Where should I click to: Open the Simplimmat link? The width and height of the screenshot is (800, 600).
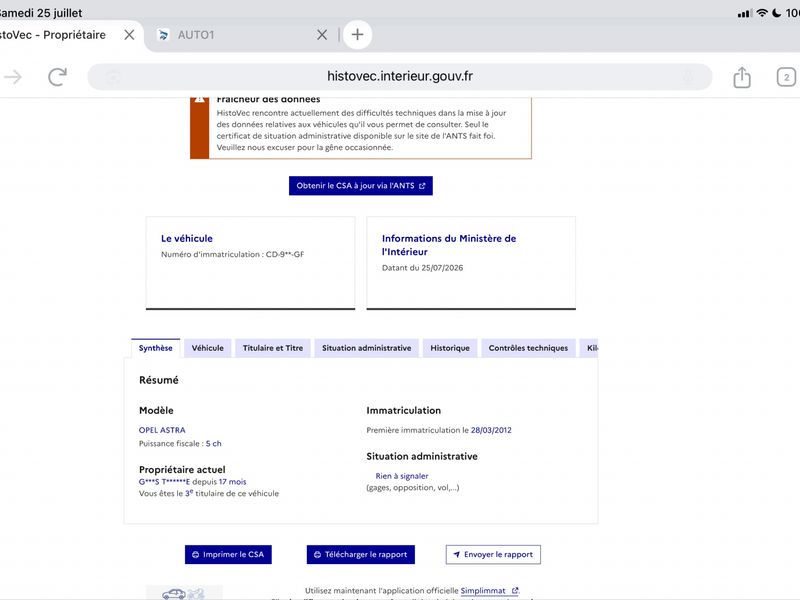coord(489,591)
